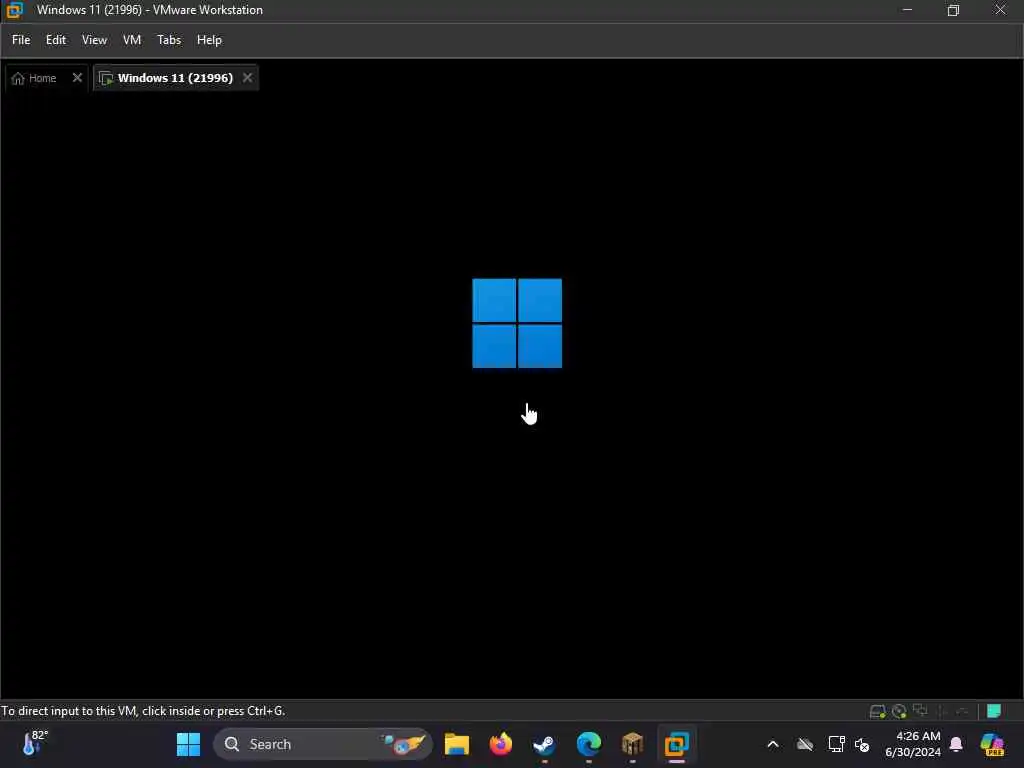Click the muted volume tray icon

tap(862, 744)
